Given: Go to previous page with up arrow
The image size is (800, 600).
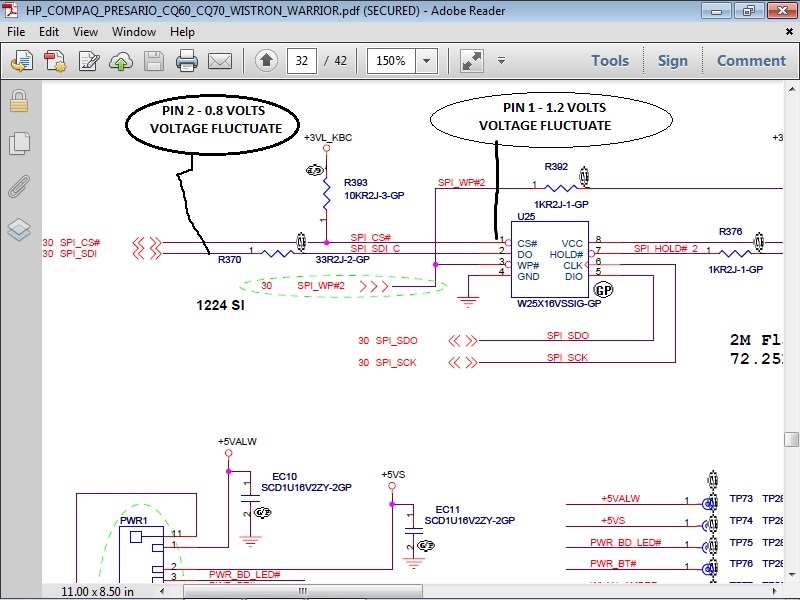Looking at the screenshot, I should click(x=266, y=61).
